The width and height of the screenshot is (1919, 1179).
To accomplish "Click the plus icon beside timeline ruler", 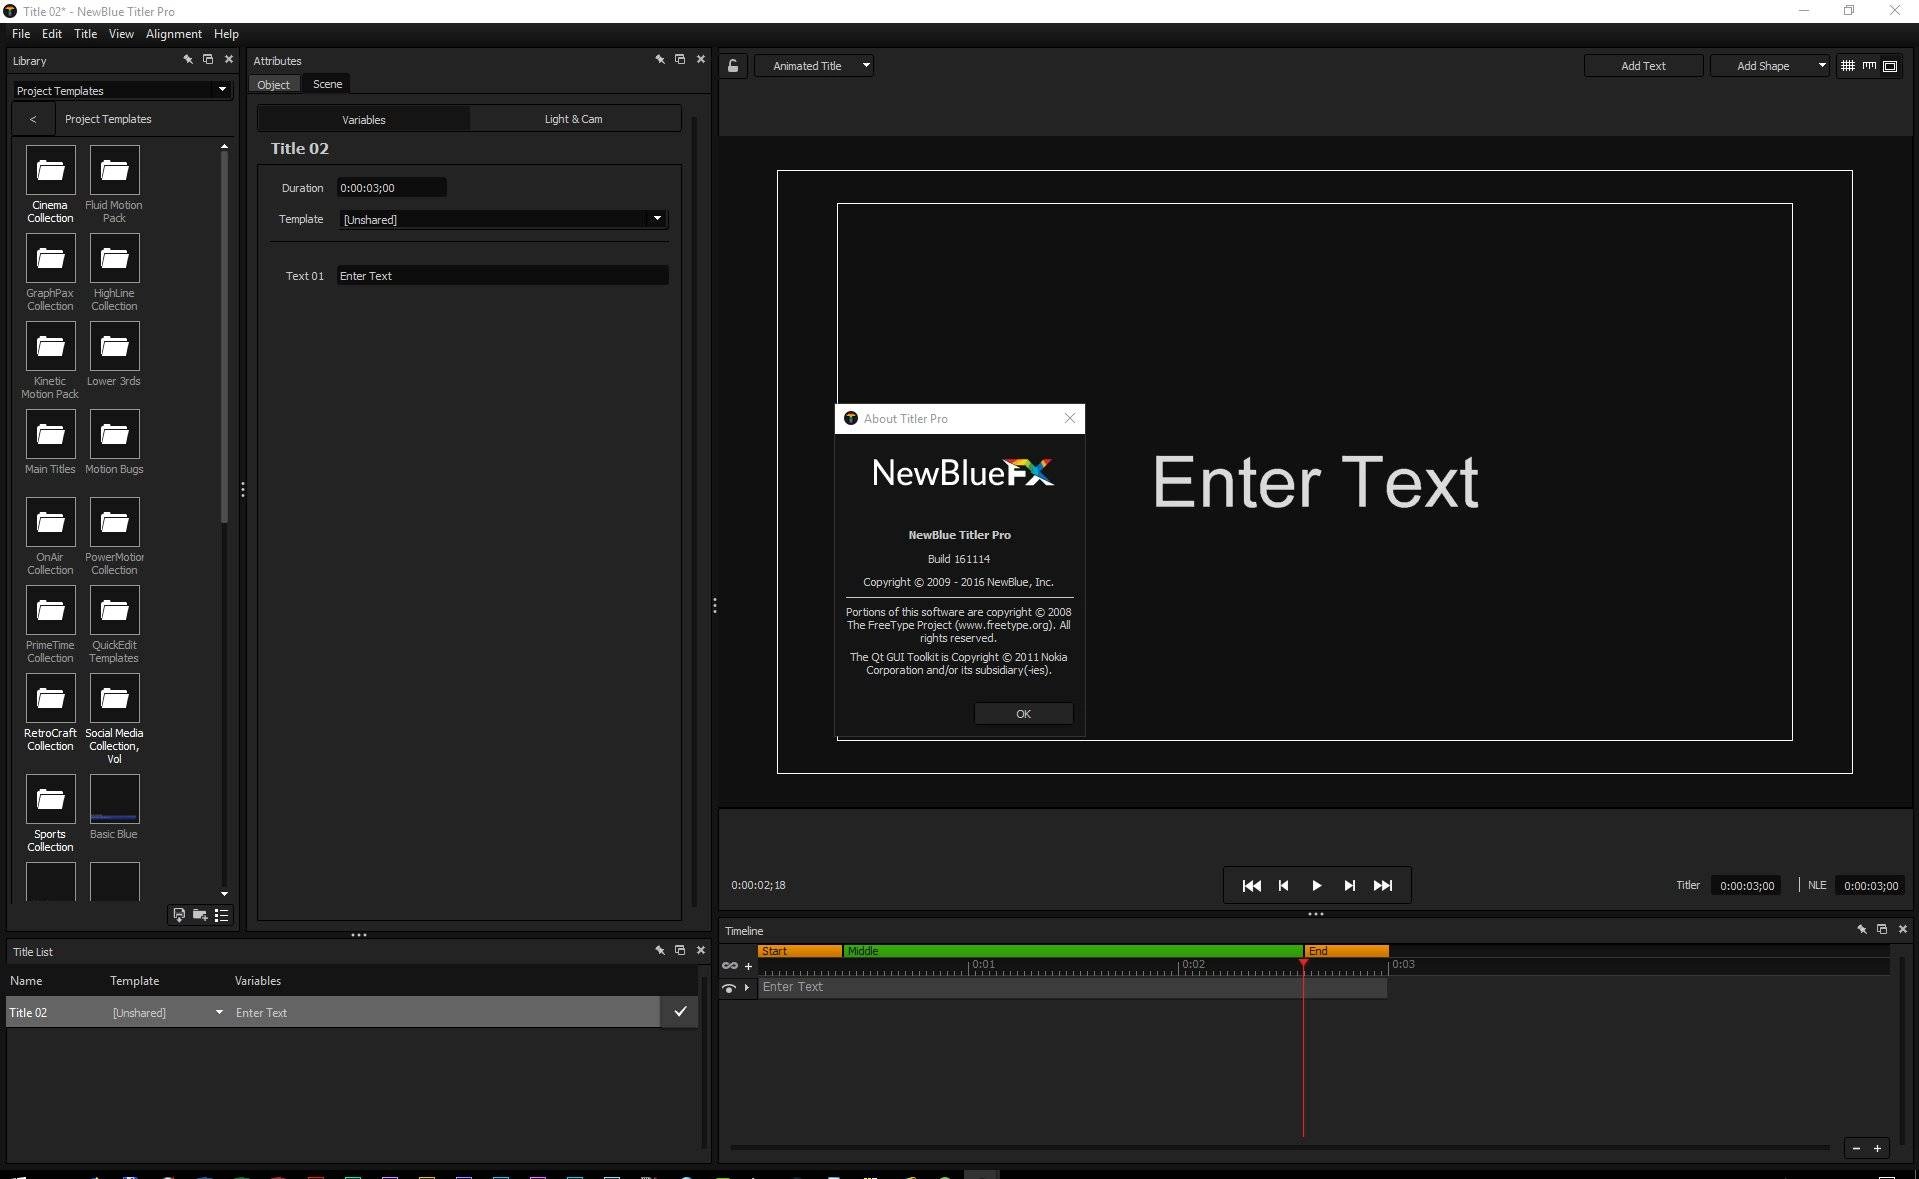I will click(x=748, y=966).
